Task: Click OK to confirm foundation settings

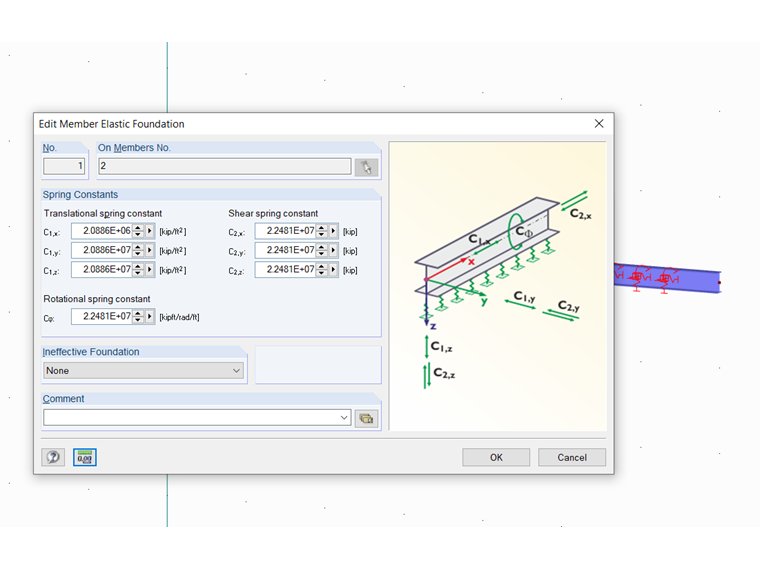Action: (496, 457)
